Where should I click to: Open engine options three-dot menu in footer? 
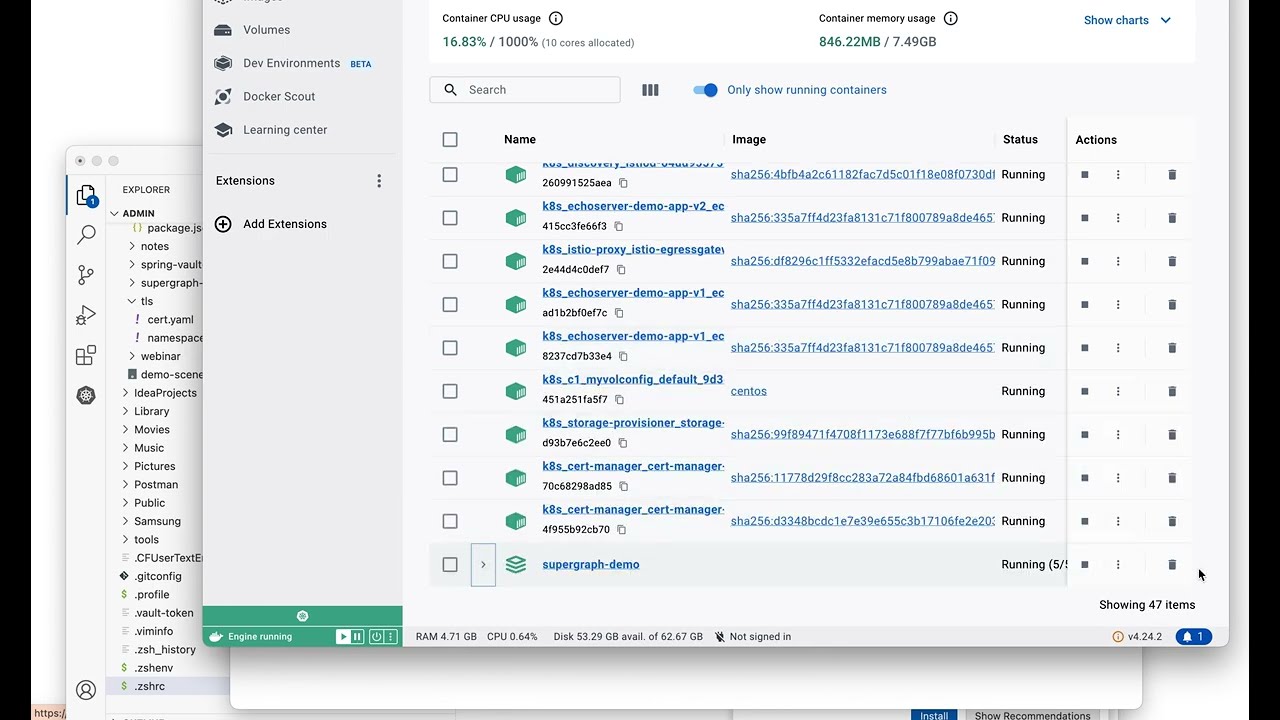391,637
